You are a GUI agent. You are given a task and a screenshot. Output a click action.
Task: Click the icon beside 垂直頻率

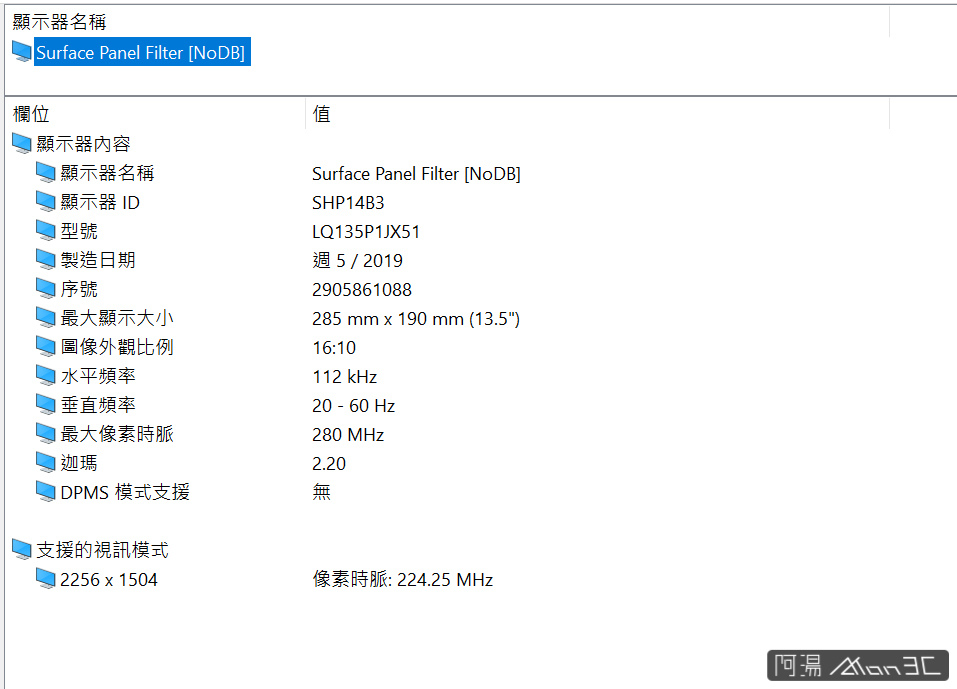click(46, 405)
